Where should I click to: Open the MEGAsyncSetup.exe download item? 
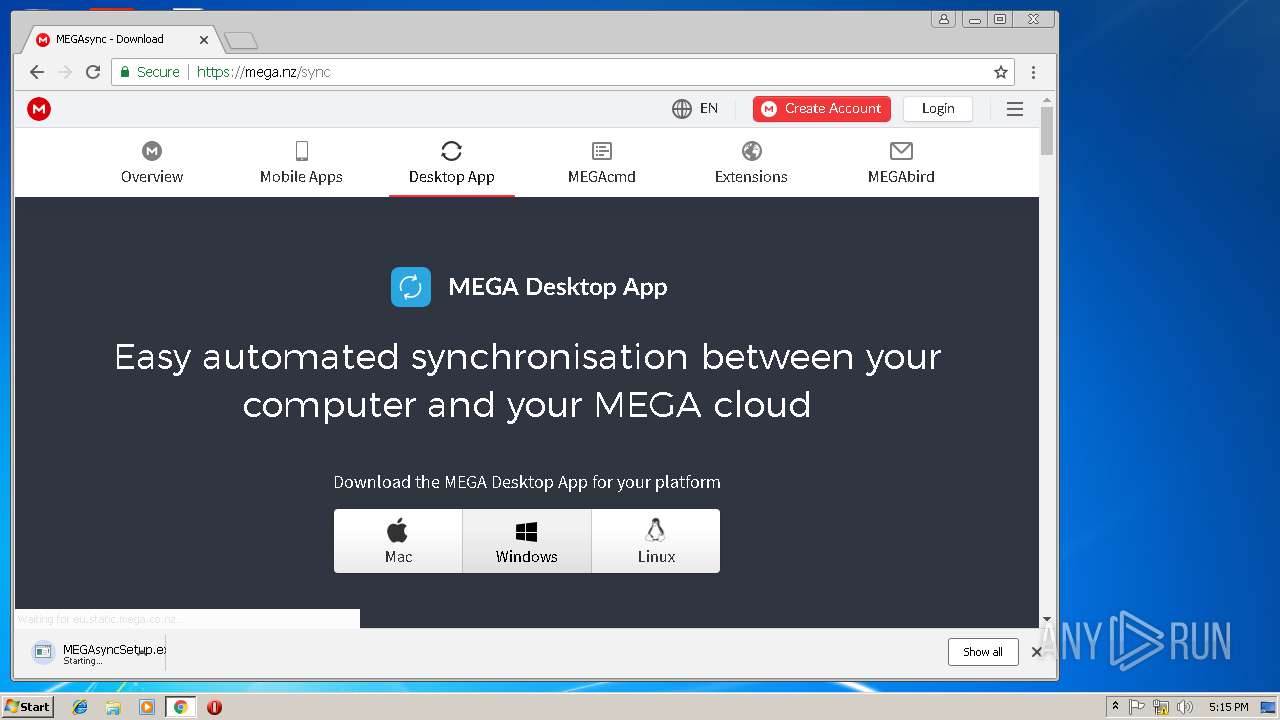tap(98, 652)
